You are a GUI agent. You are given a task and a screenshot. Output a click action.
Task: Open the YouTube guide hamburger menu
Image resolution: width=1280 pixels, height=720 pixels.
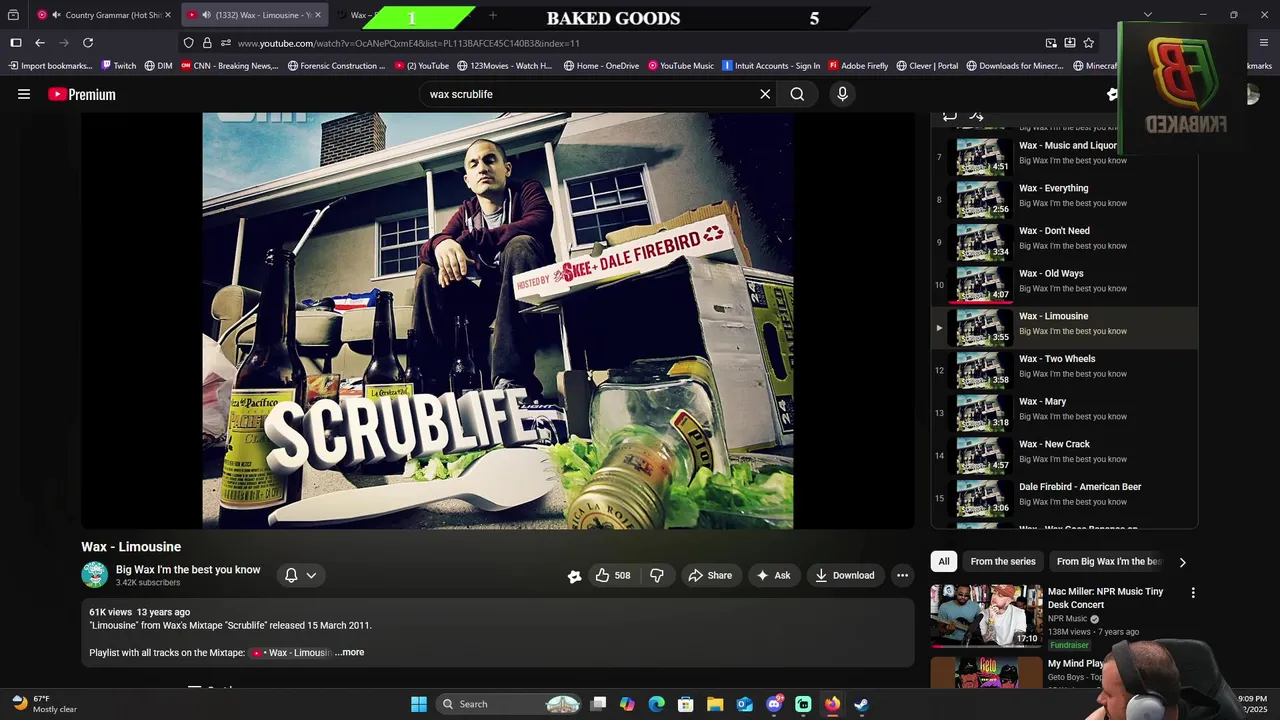pos(24,94)
